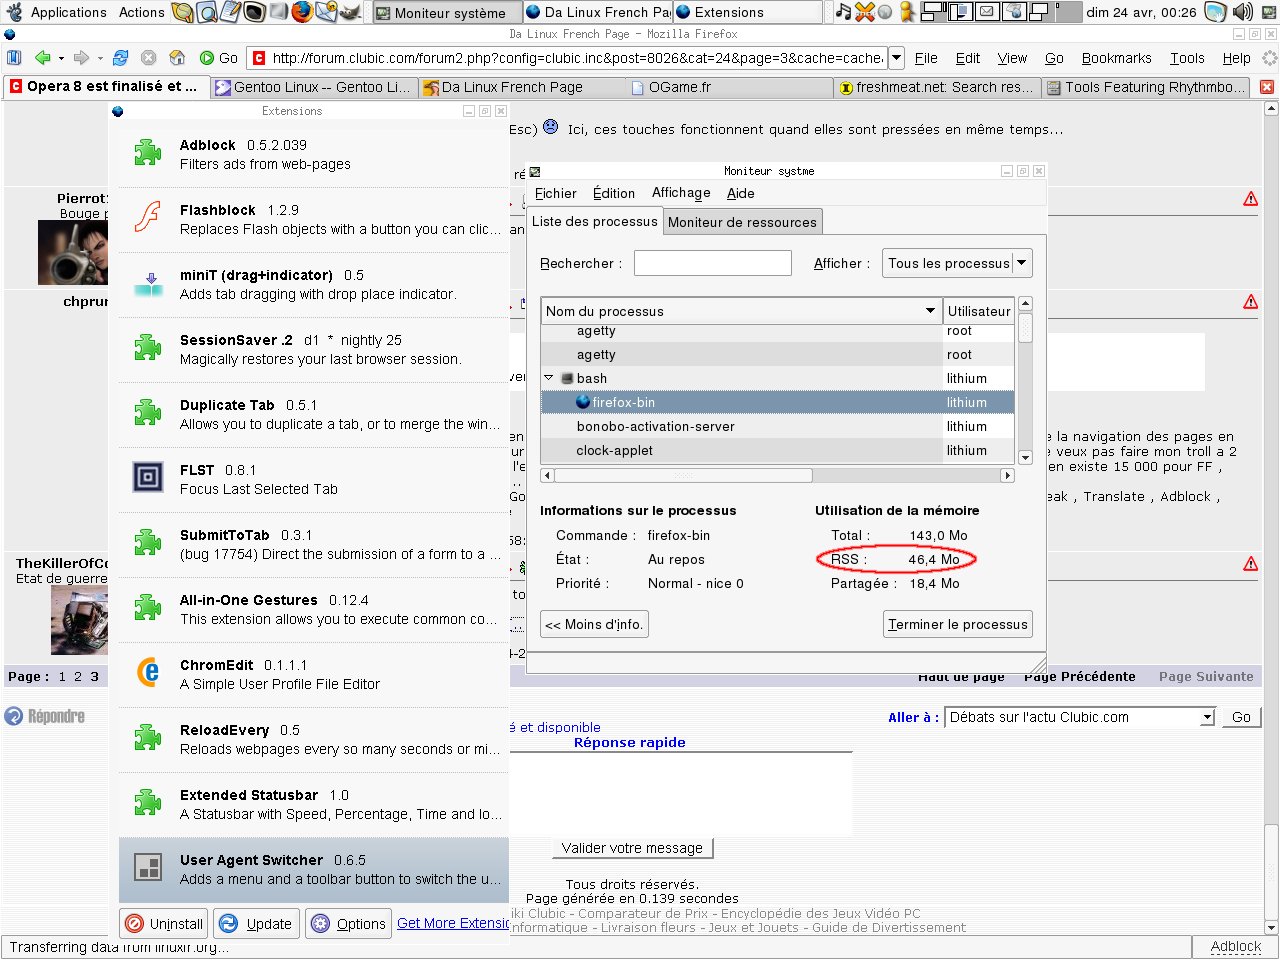Select the Adblock extension entry
Image resolution: width=1280 pixels, height=960 pixels.
(x=314, y=154)
